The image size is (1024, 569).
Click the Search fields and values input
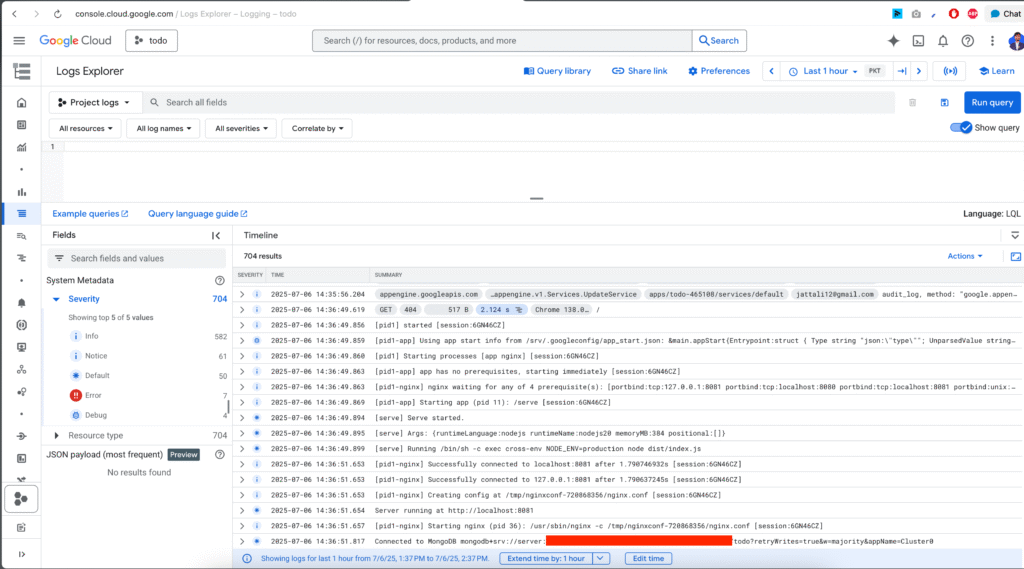(136, 259)
